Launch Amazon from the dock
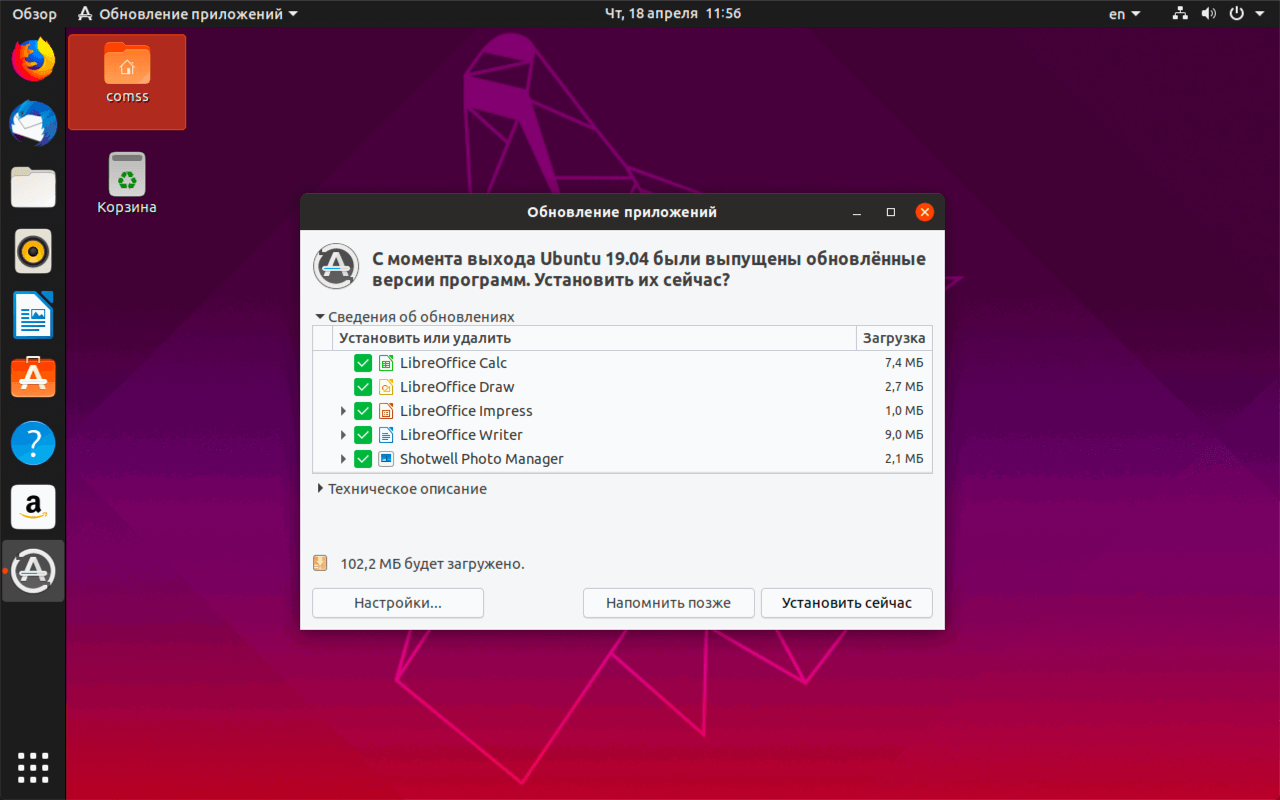The height and width of the screenshot is (800, 1280). pyautogui.click(x=33, y=507)
